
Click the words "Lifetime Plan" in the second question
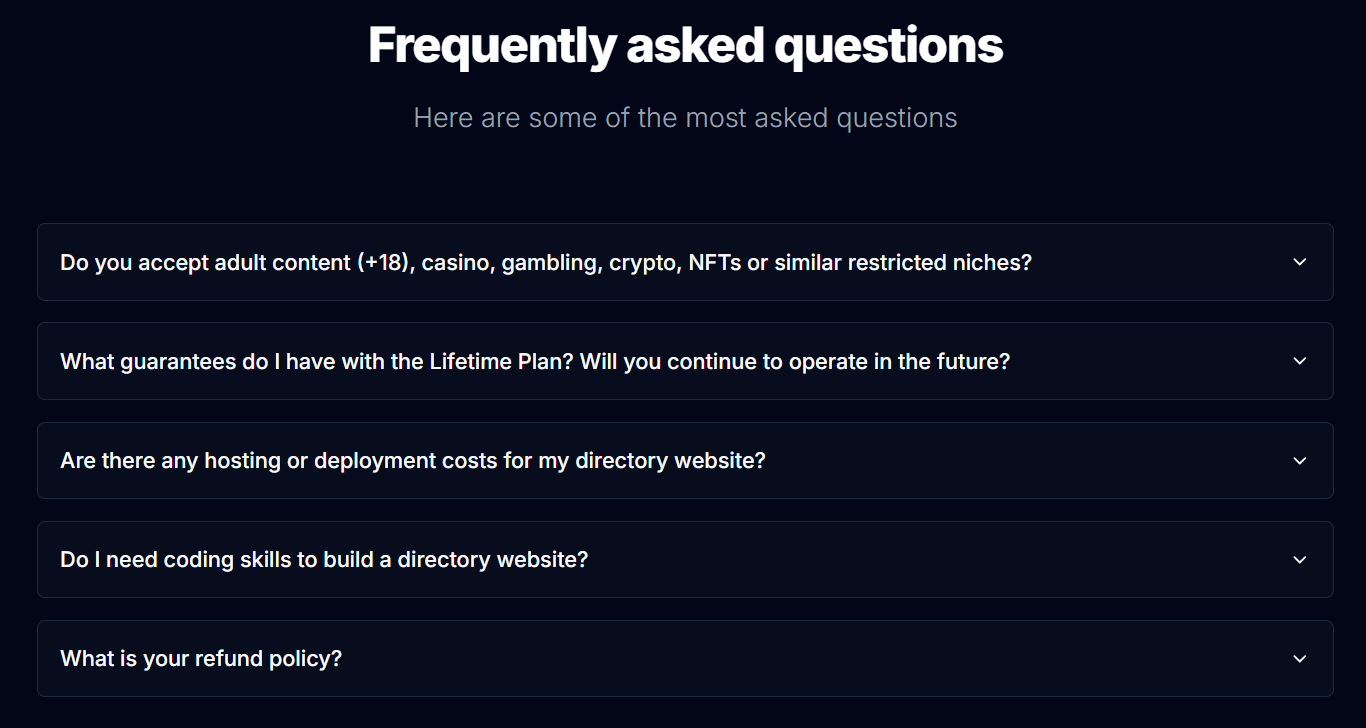click(x=486, y=362)
